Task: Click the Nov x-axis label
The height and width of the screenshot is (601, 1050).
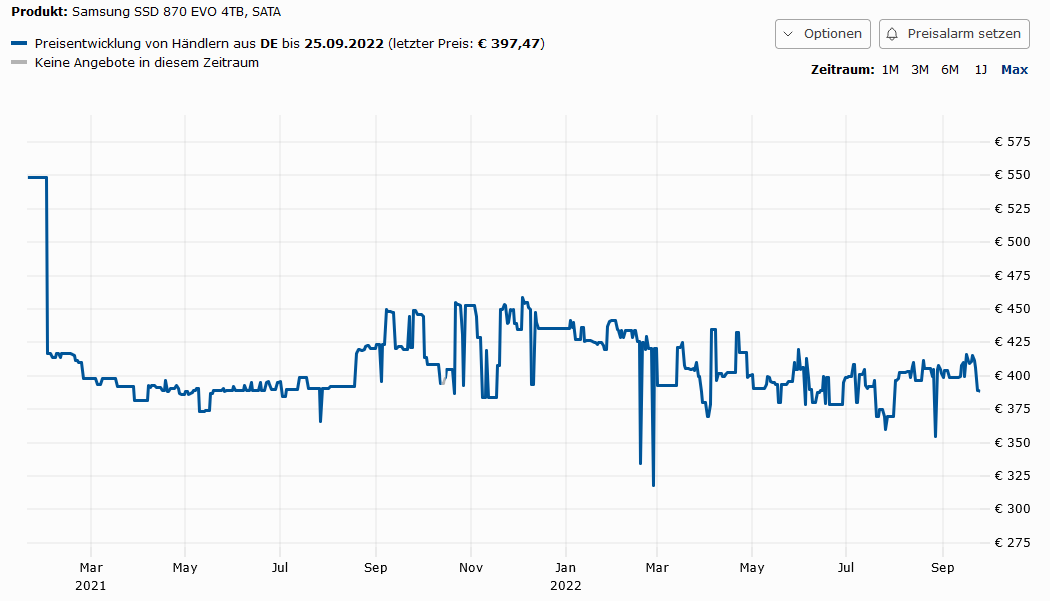Action: pos(471,567)
